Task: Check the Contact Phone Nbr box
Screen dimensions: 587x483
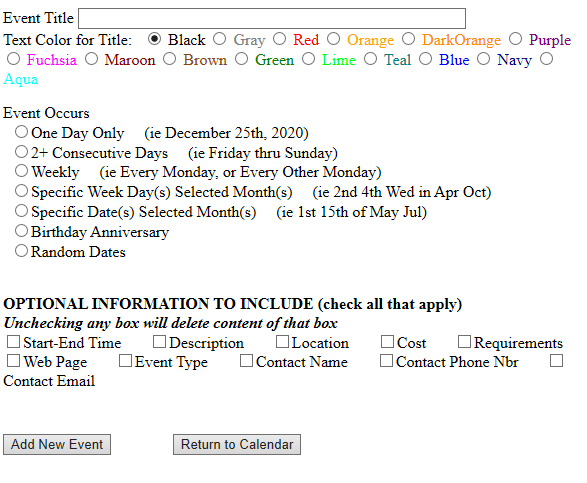Action: [x=386, y=361]
